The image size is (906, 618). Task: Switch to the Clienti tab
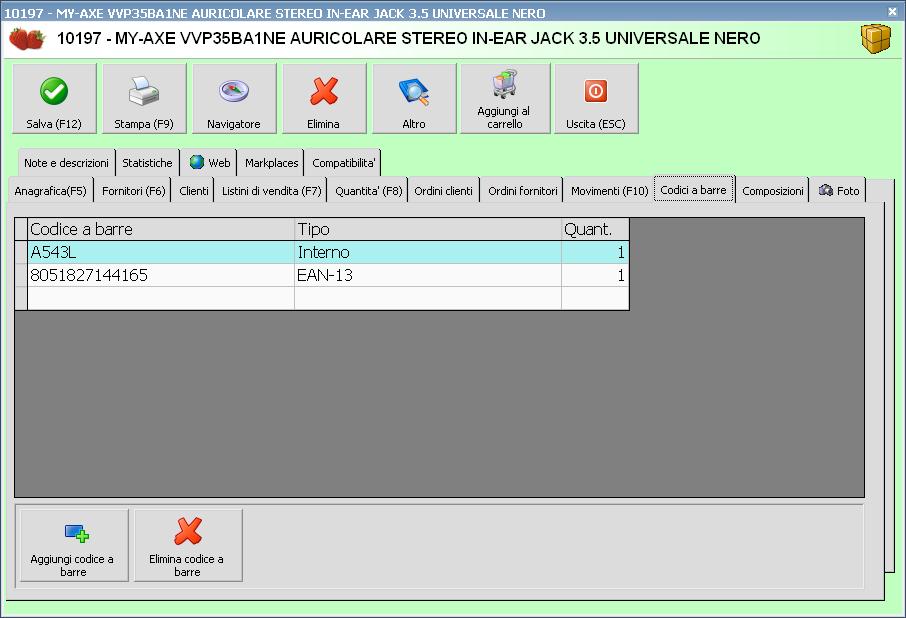194,191
